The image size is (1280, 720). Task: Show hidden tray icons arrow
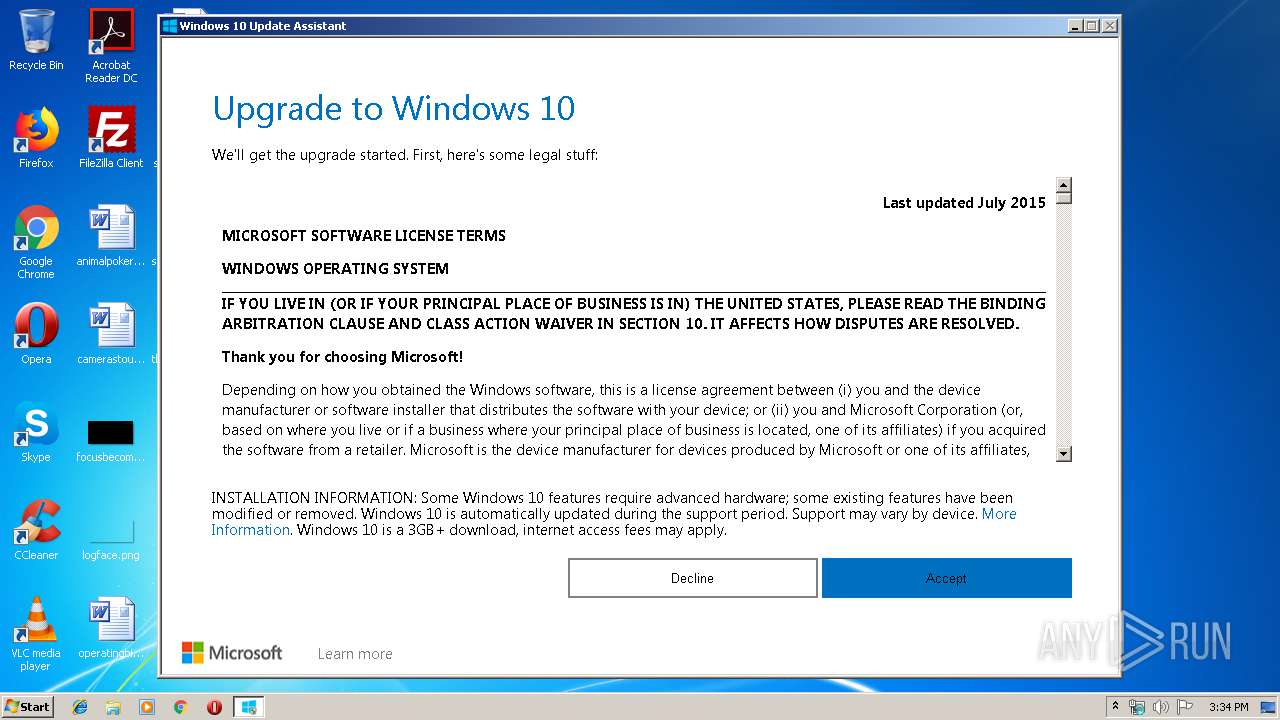(x=1115, y=707)
